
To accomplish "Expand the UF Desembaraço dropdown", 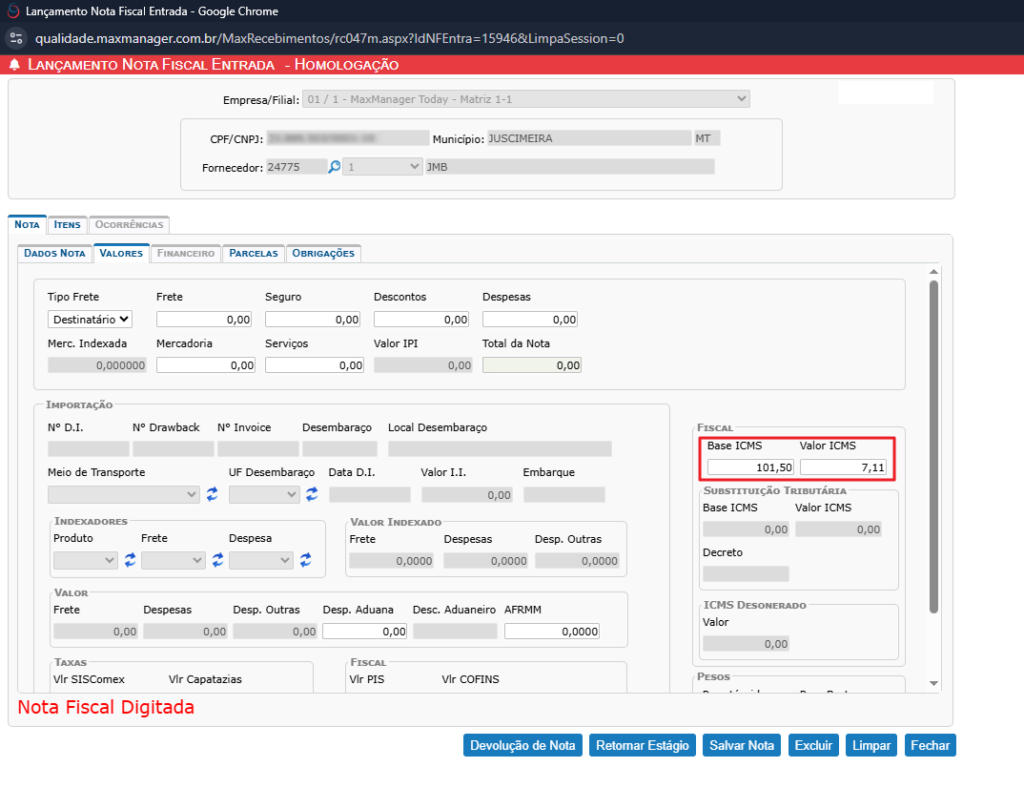I will pyautogui.click(x=264, y=494).
